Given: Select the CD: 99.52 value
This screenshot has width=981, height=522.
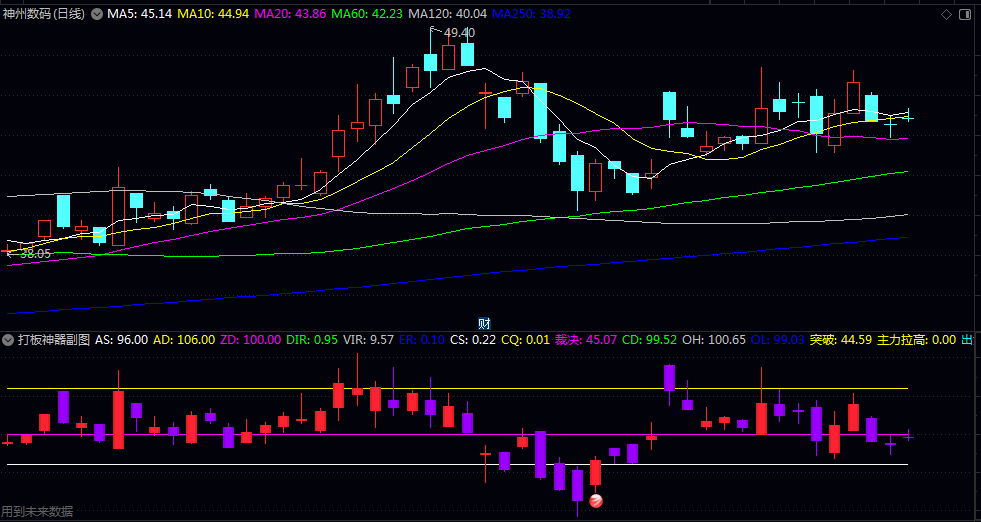Looking at the screenshot, I should pyautogui.click(x=649, y=340).
